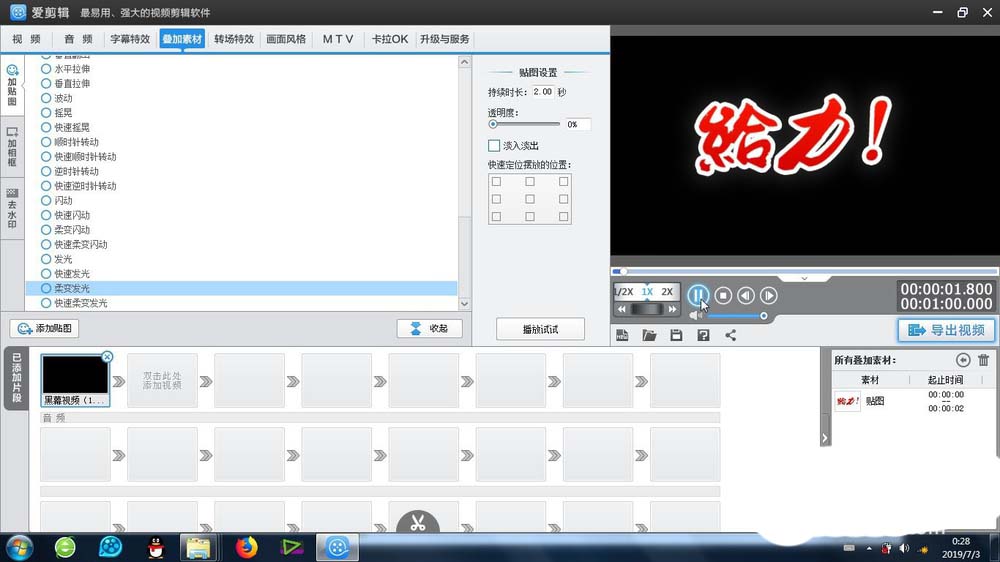Expand the chevron below the preview progress bar
The image size is (1000, 562).
(804, 278)
